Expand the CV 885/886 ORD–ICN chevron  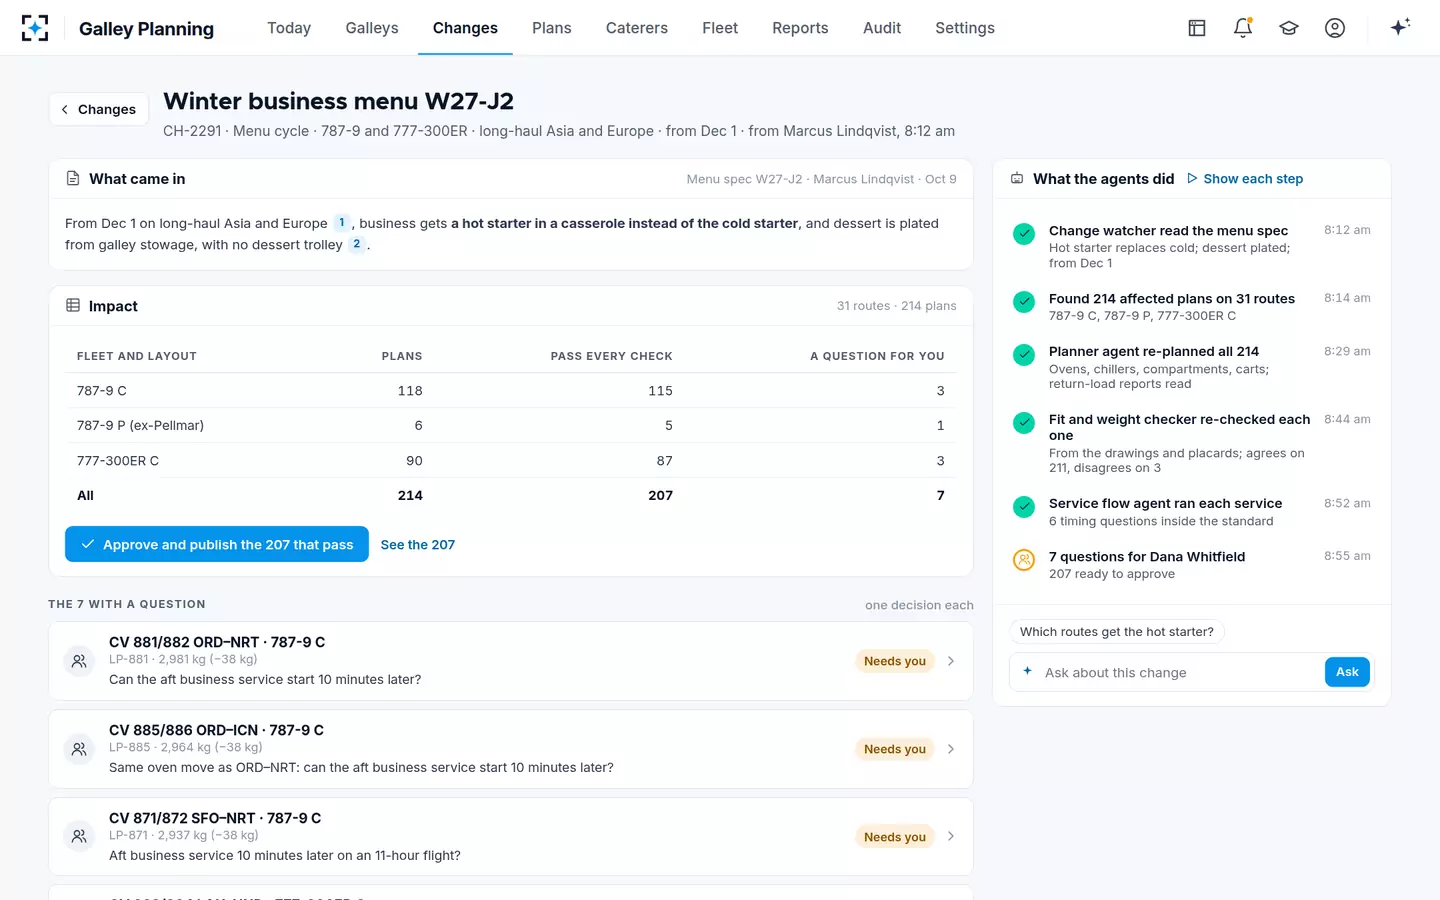point(951,749)
